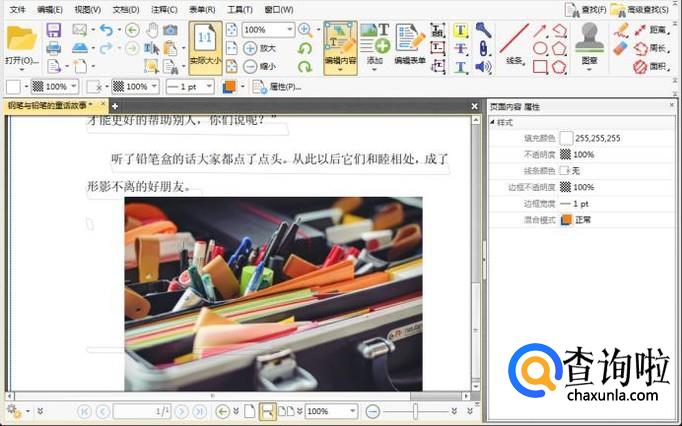Click the 打开 (open) folder icon

pyautogui.click(x=21, y=41)
